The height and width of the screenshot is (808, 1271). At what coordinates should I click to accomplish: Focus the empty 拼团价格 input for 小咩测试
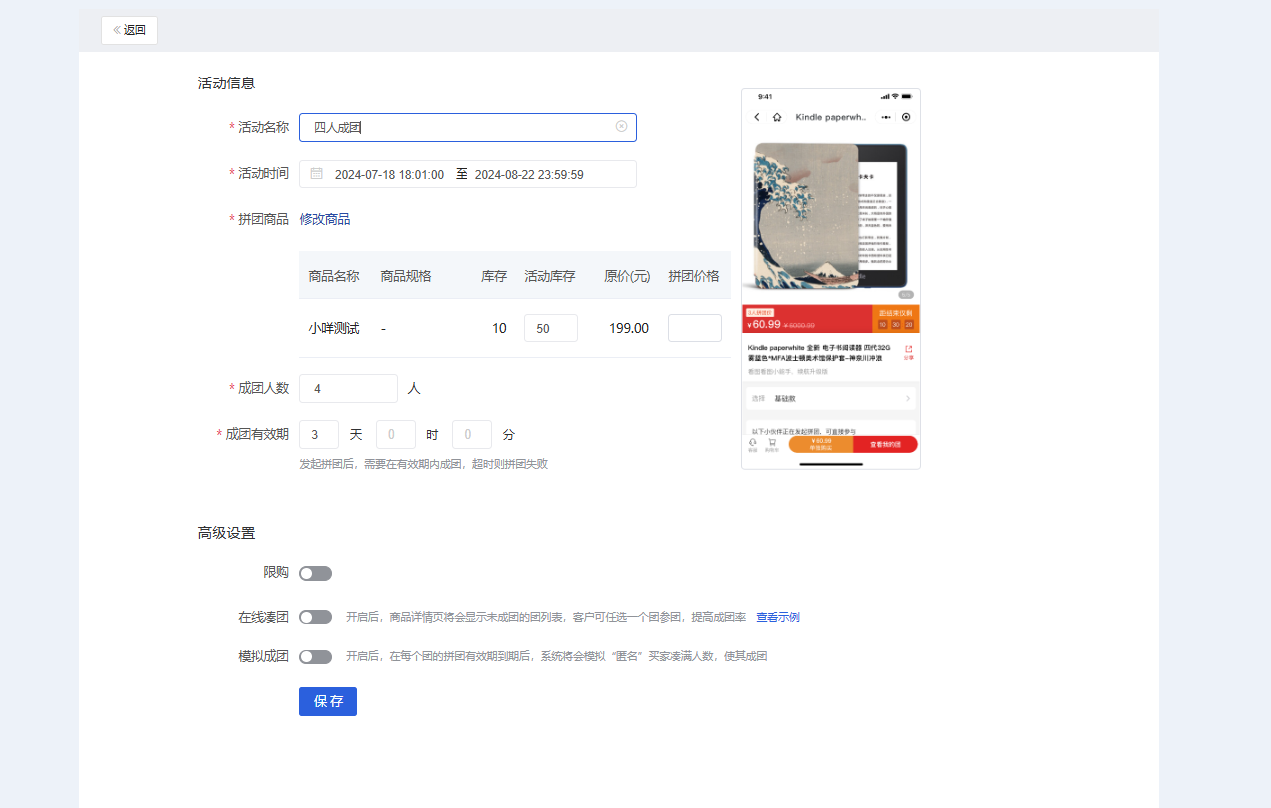694,328
